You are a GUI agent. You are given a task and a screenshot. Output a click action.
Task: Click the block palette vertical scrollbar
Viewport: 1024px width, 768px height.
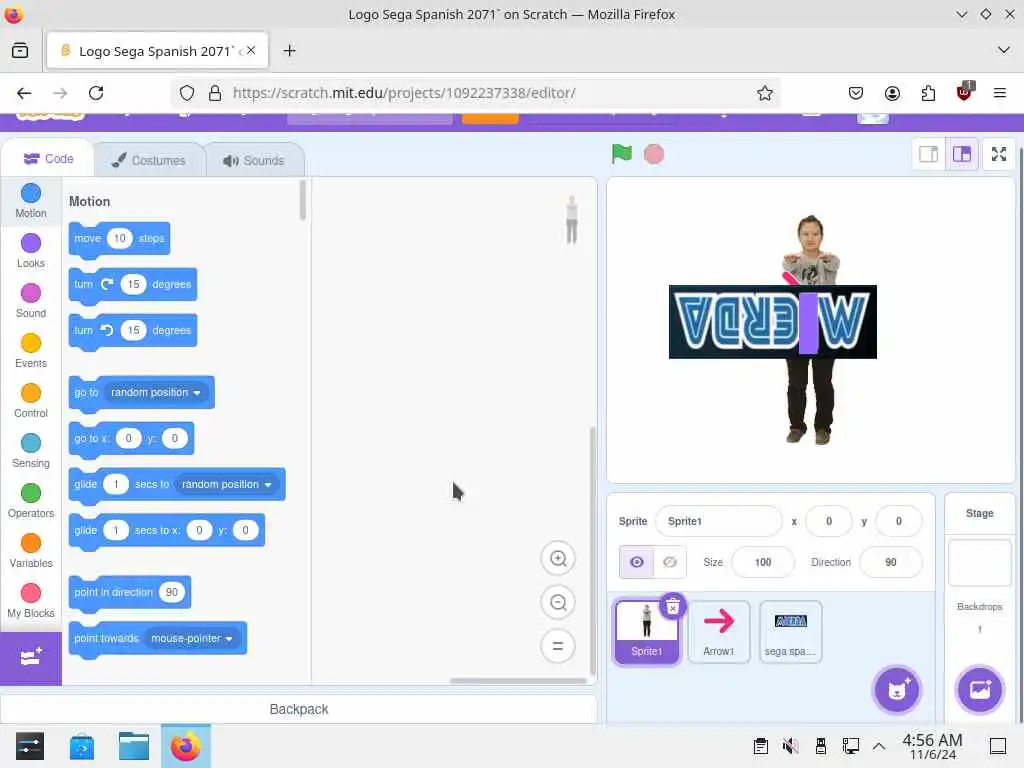[302, 200]
